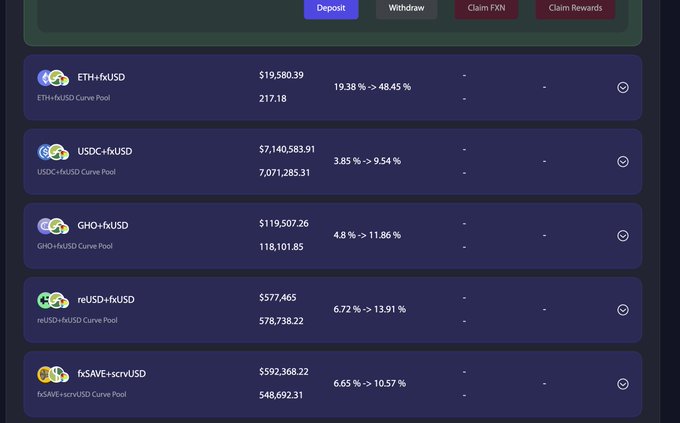Hit the Claim Rewards button

[575, 8]
